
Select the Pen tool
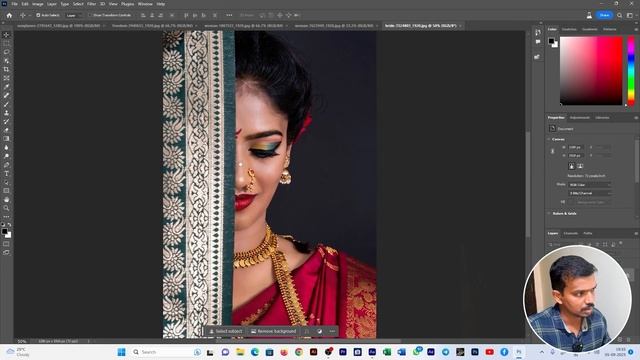(6, 165)
